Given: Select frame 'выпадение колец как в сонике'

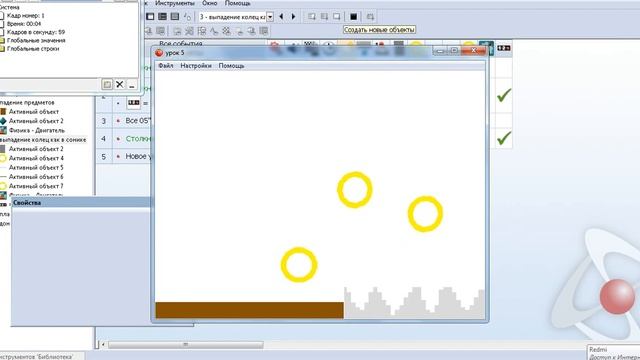Looking at the screenshot, I should coord(43,140).
